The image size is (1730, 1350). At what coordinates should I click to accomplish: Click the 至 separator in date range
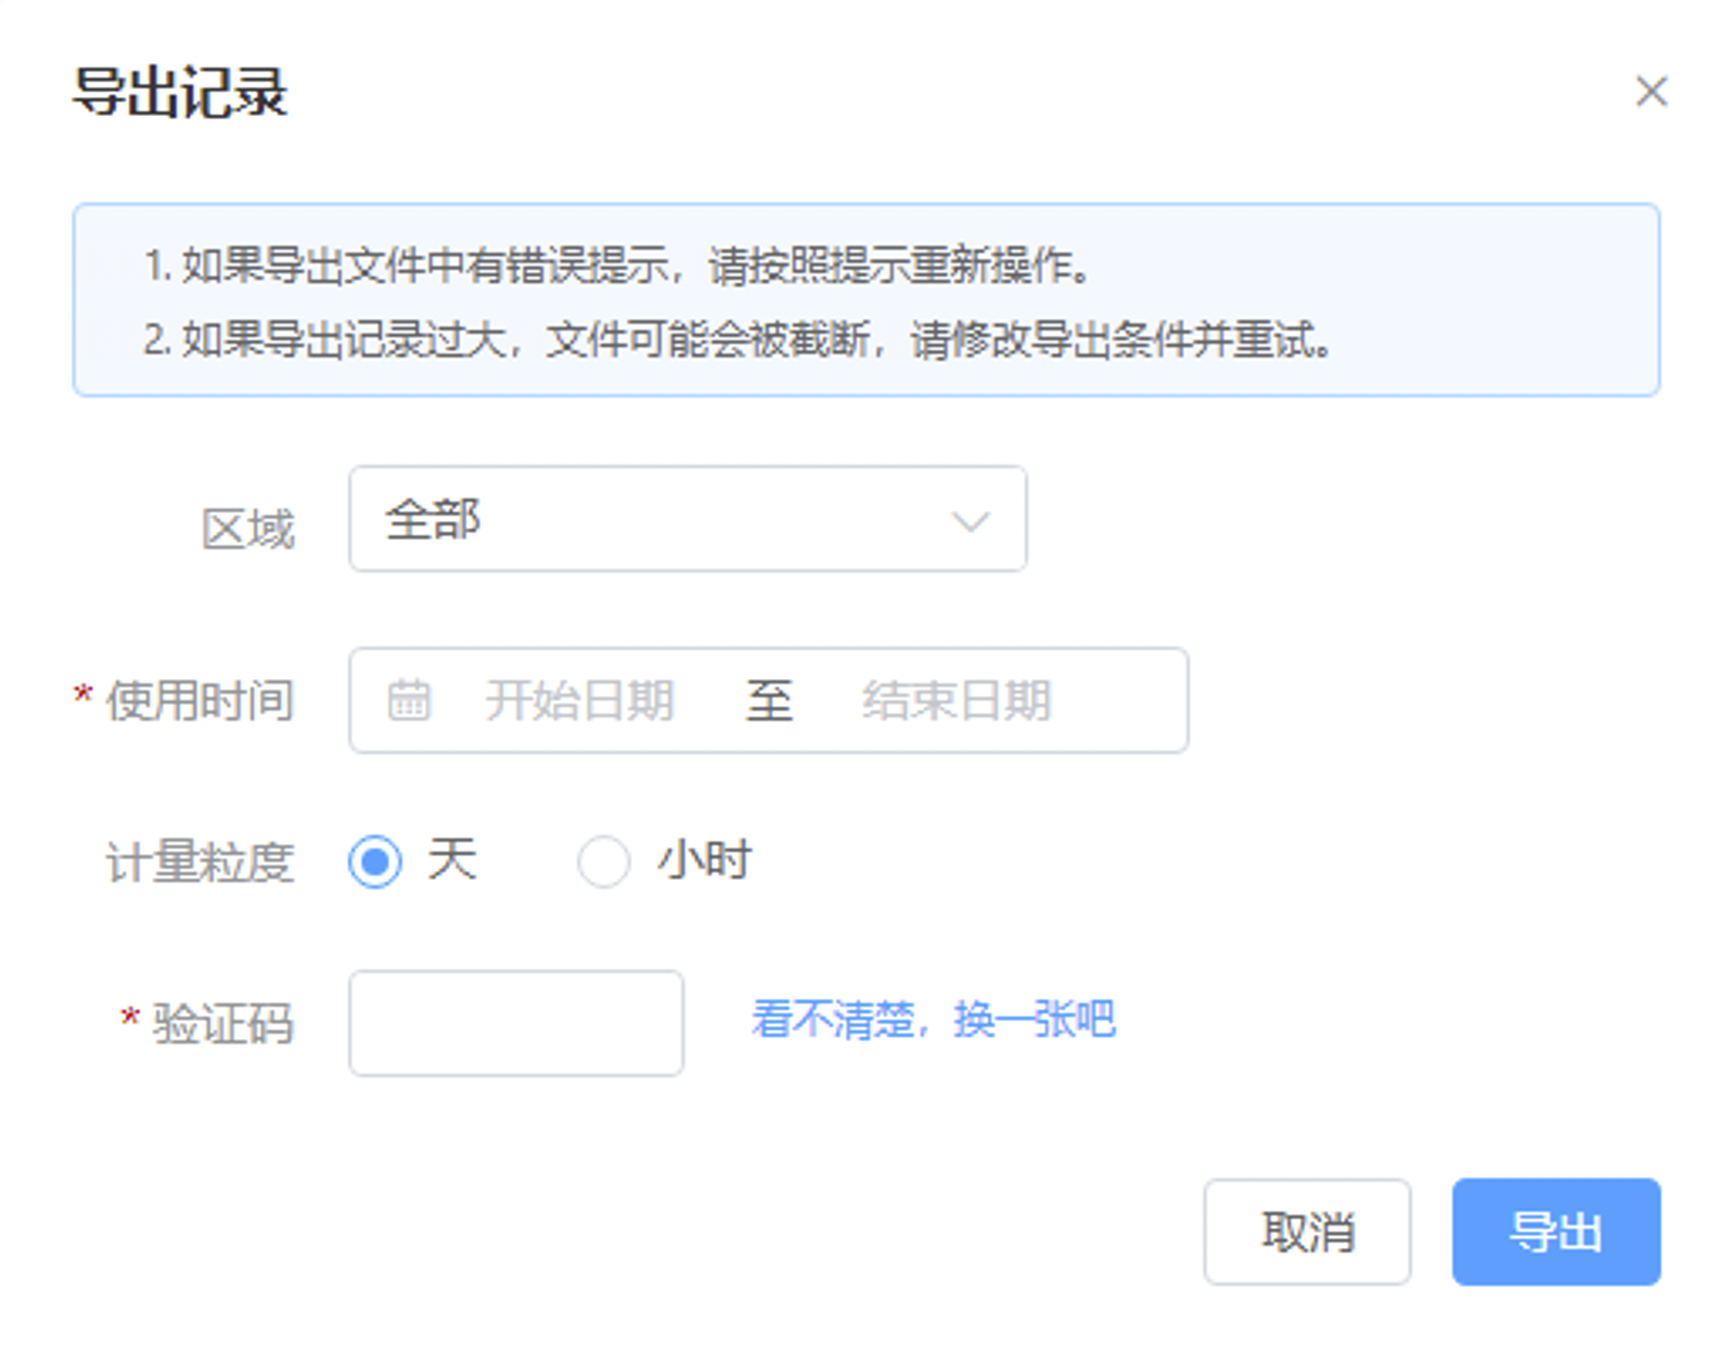click(x=769, y=700)
